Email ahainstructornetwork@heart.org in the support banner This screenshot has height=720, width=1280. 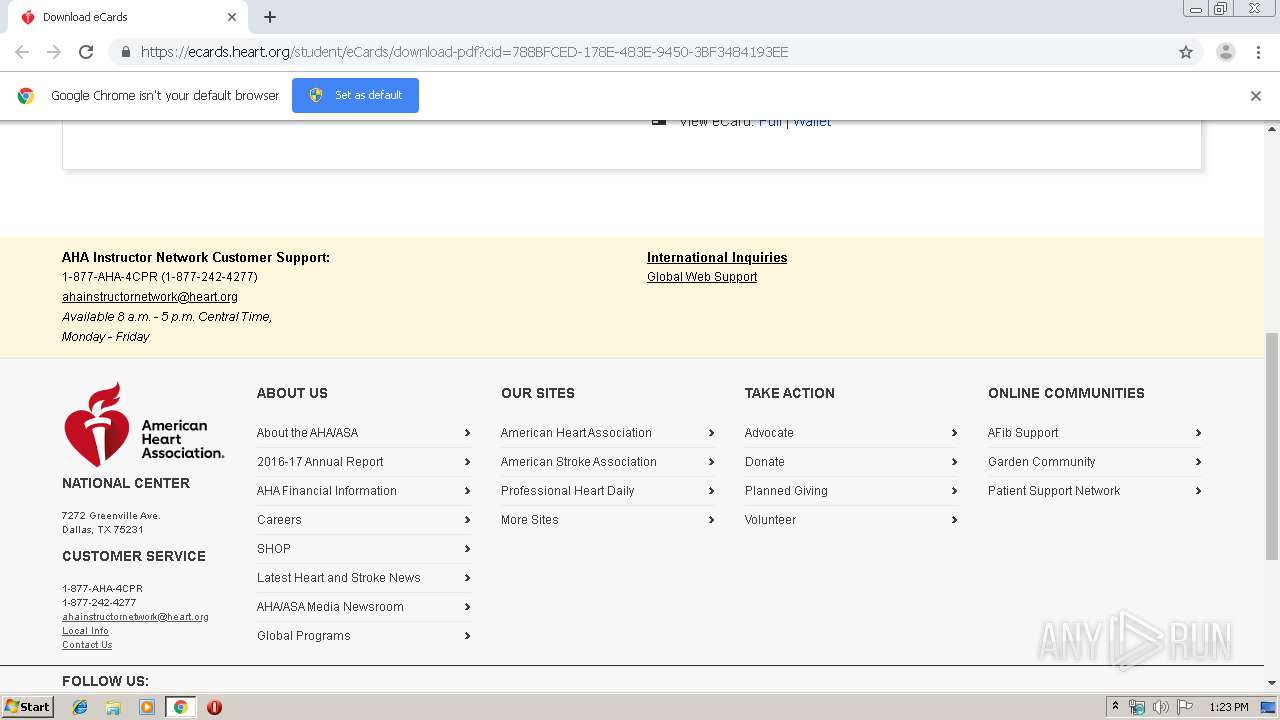(150, 297)
